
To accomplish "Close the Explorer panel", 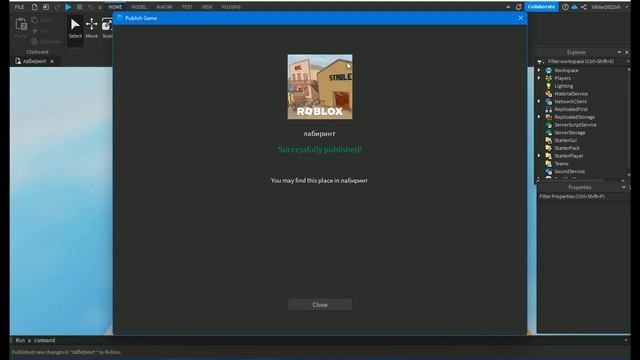I will coord(627,52).
